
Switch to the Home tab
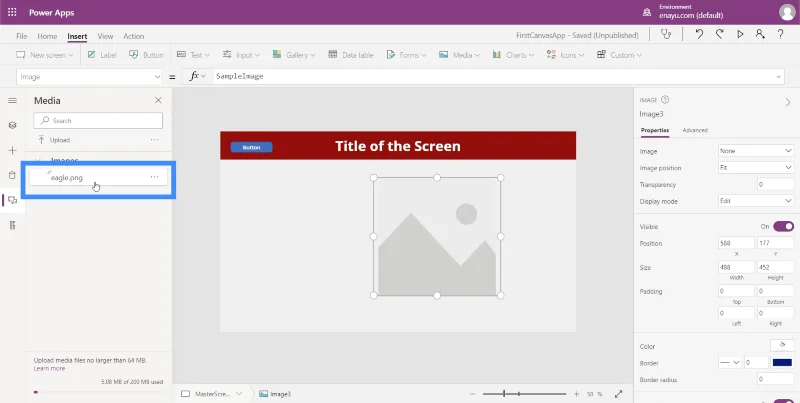pyautogui.click(x=47, y=36)
